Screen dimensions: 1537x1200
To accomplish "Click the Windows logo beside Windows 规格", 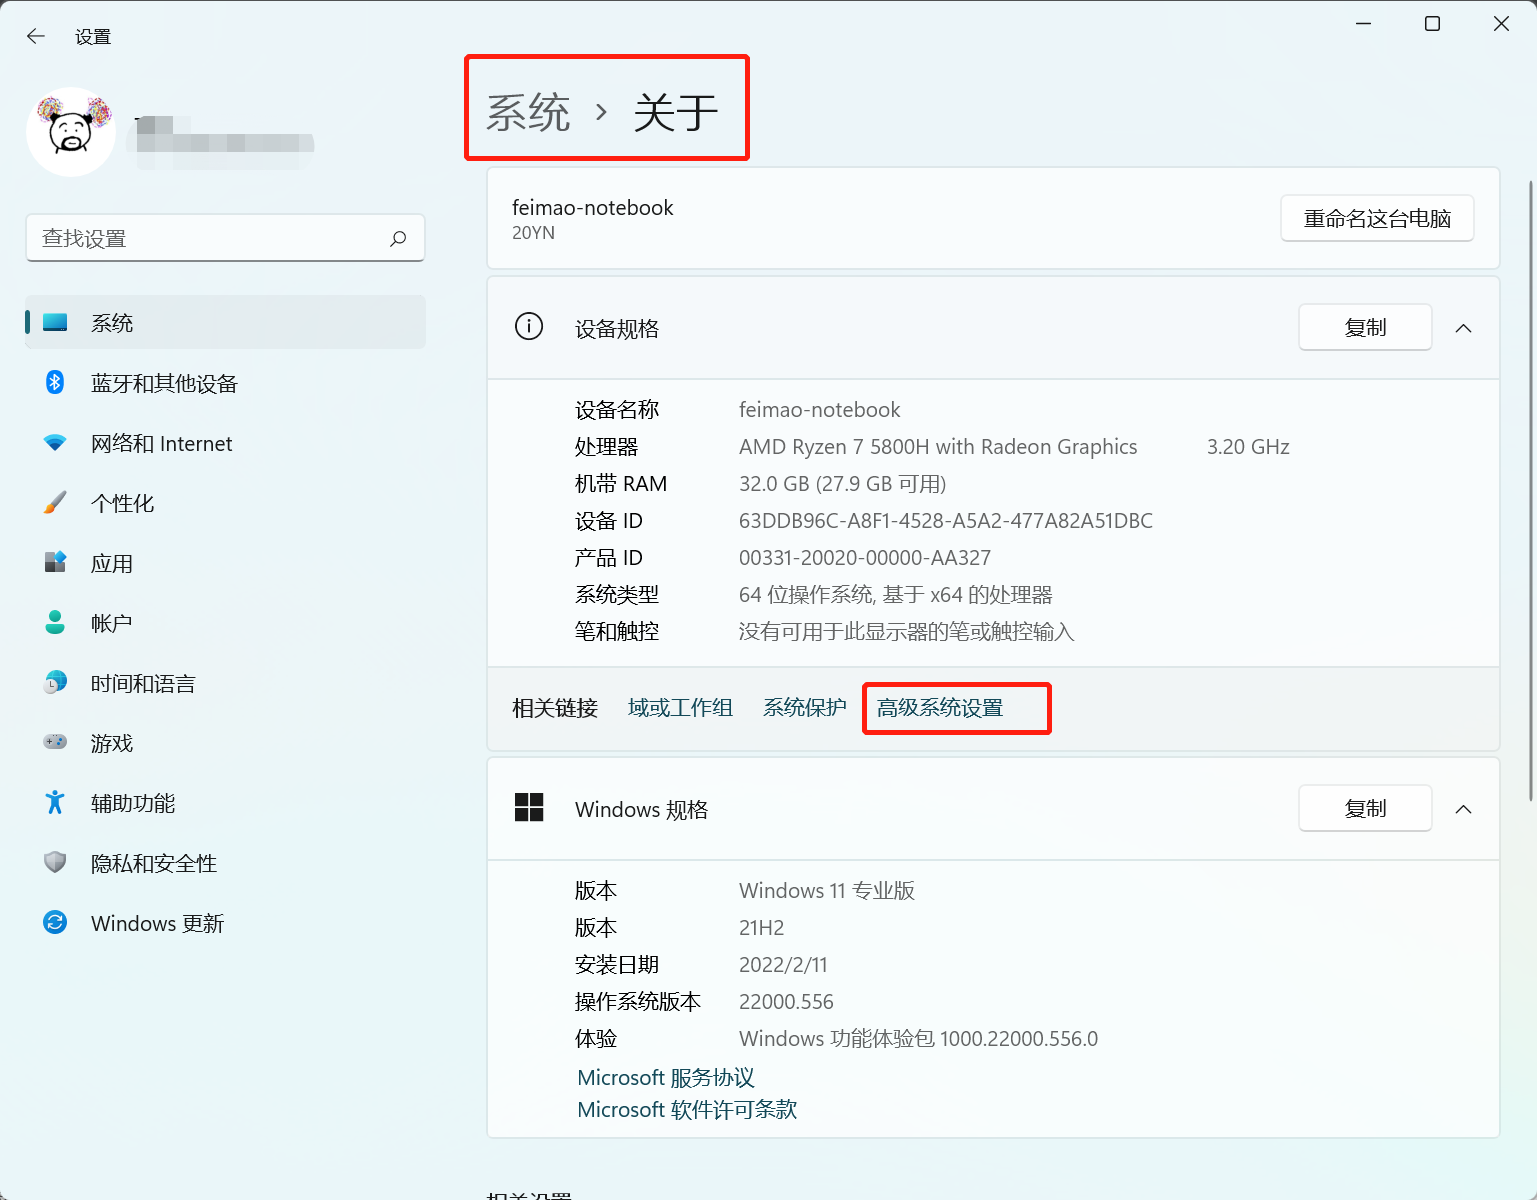I will click(529, 807).
